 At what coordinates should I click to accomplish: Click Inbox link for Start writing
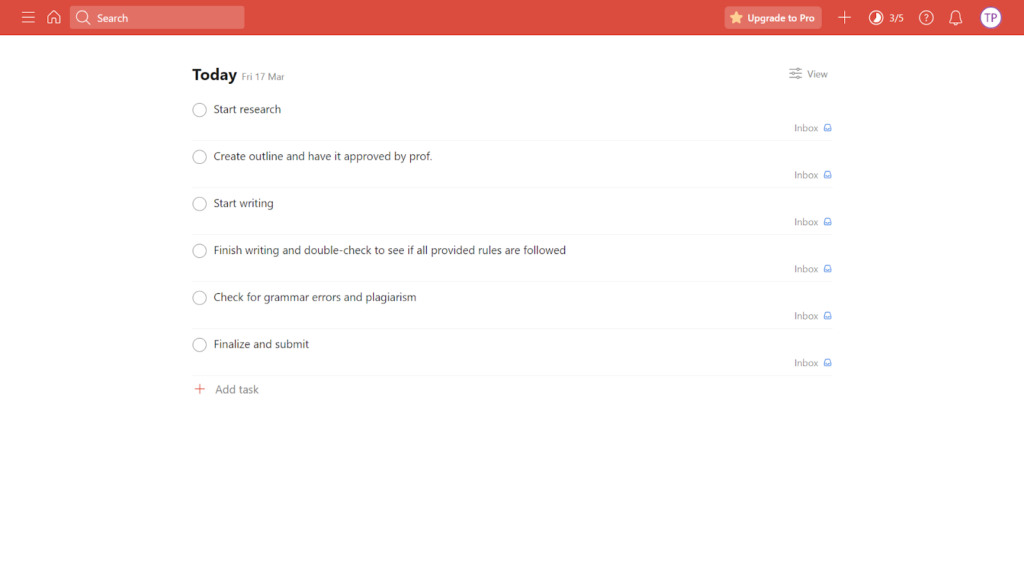click(812, 222)
